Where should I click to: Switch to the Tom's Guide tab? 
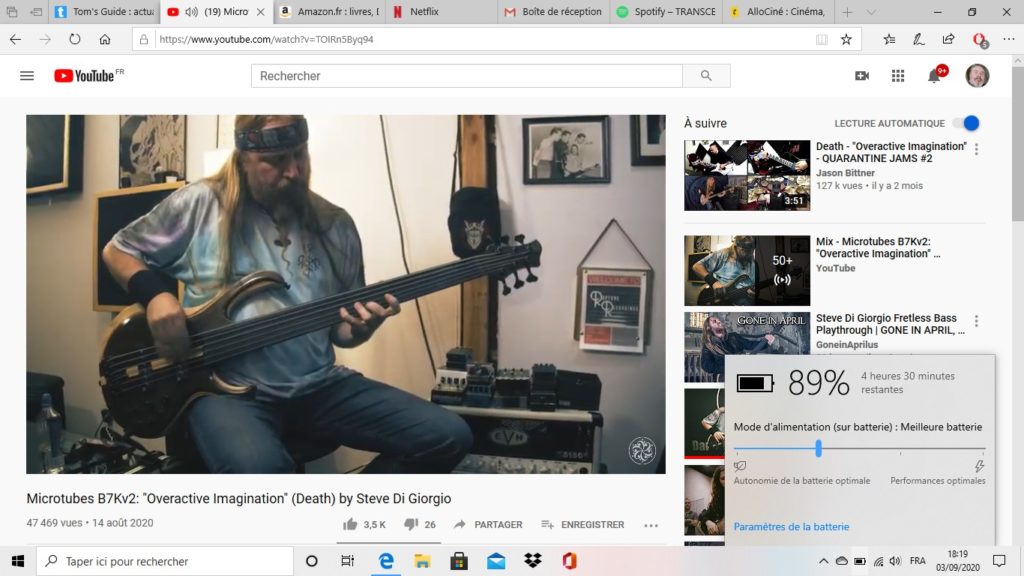point(105,12)
